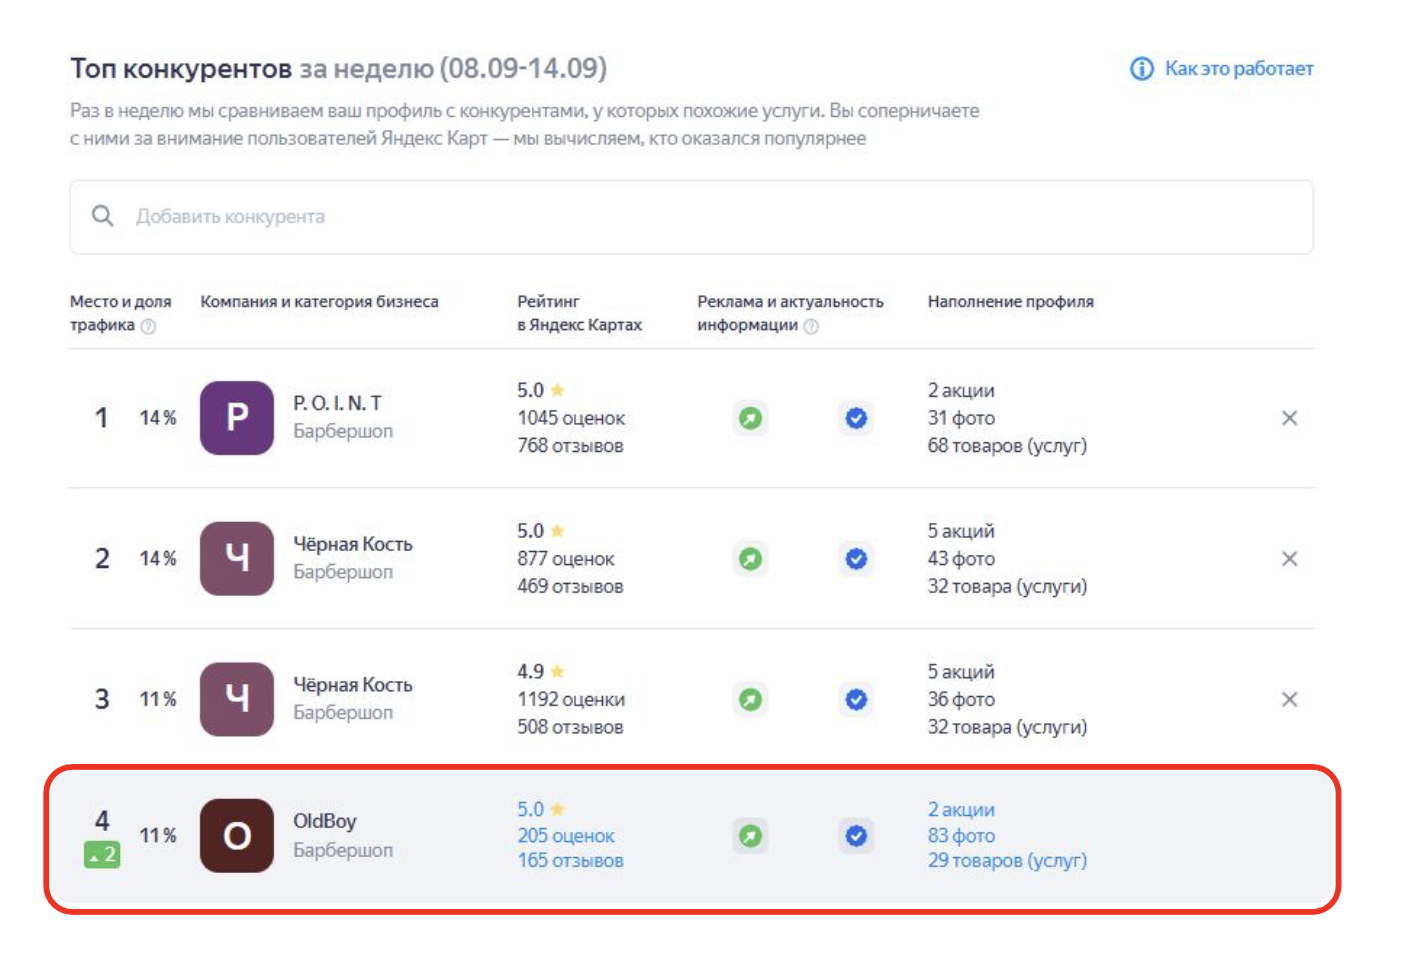The width and height of the screenshot is (1410, 954).
Task: Open OldBoy '205 оценок' link
Action: click(566, 836)
